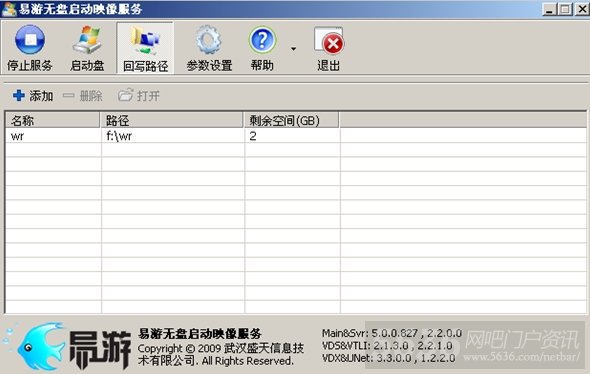Screen dimensions: 590x374
Task: Sort by the 名称 column header
Action: (x=53, y=120)
